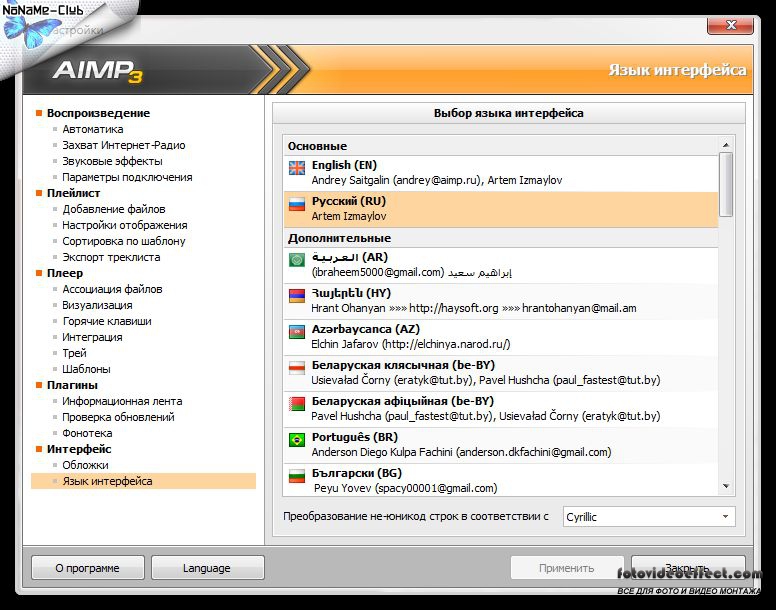
Task: Open Плеер settings section
Action: pos(65,273)
